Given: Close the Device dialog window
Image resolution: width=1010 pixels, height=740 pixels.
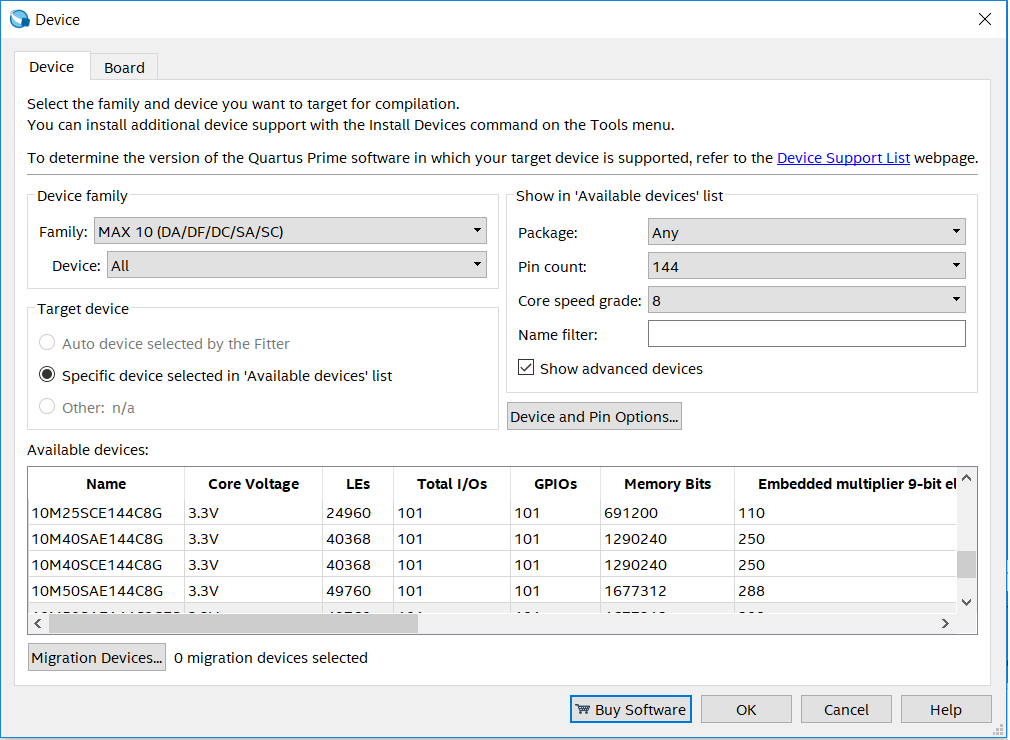Looking at the screenshot, I should (985, 19).
